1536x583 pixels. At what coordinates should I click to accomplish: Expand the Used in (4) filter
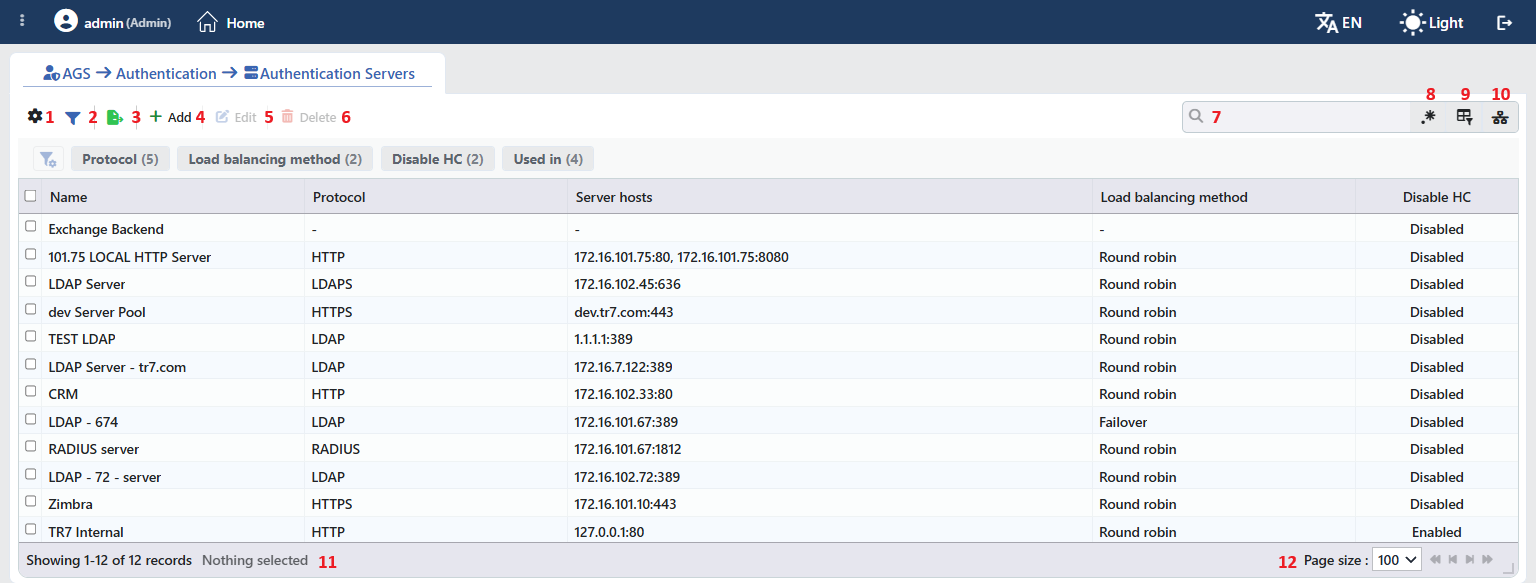click(x=548, y=159)
